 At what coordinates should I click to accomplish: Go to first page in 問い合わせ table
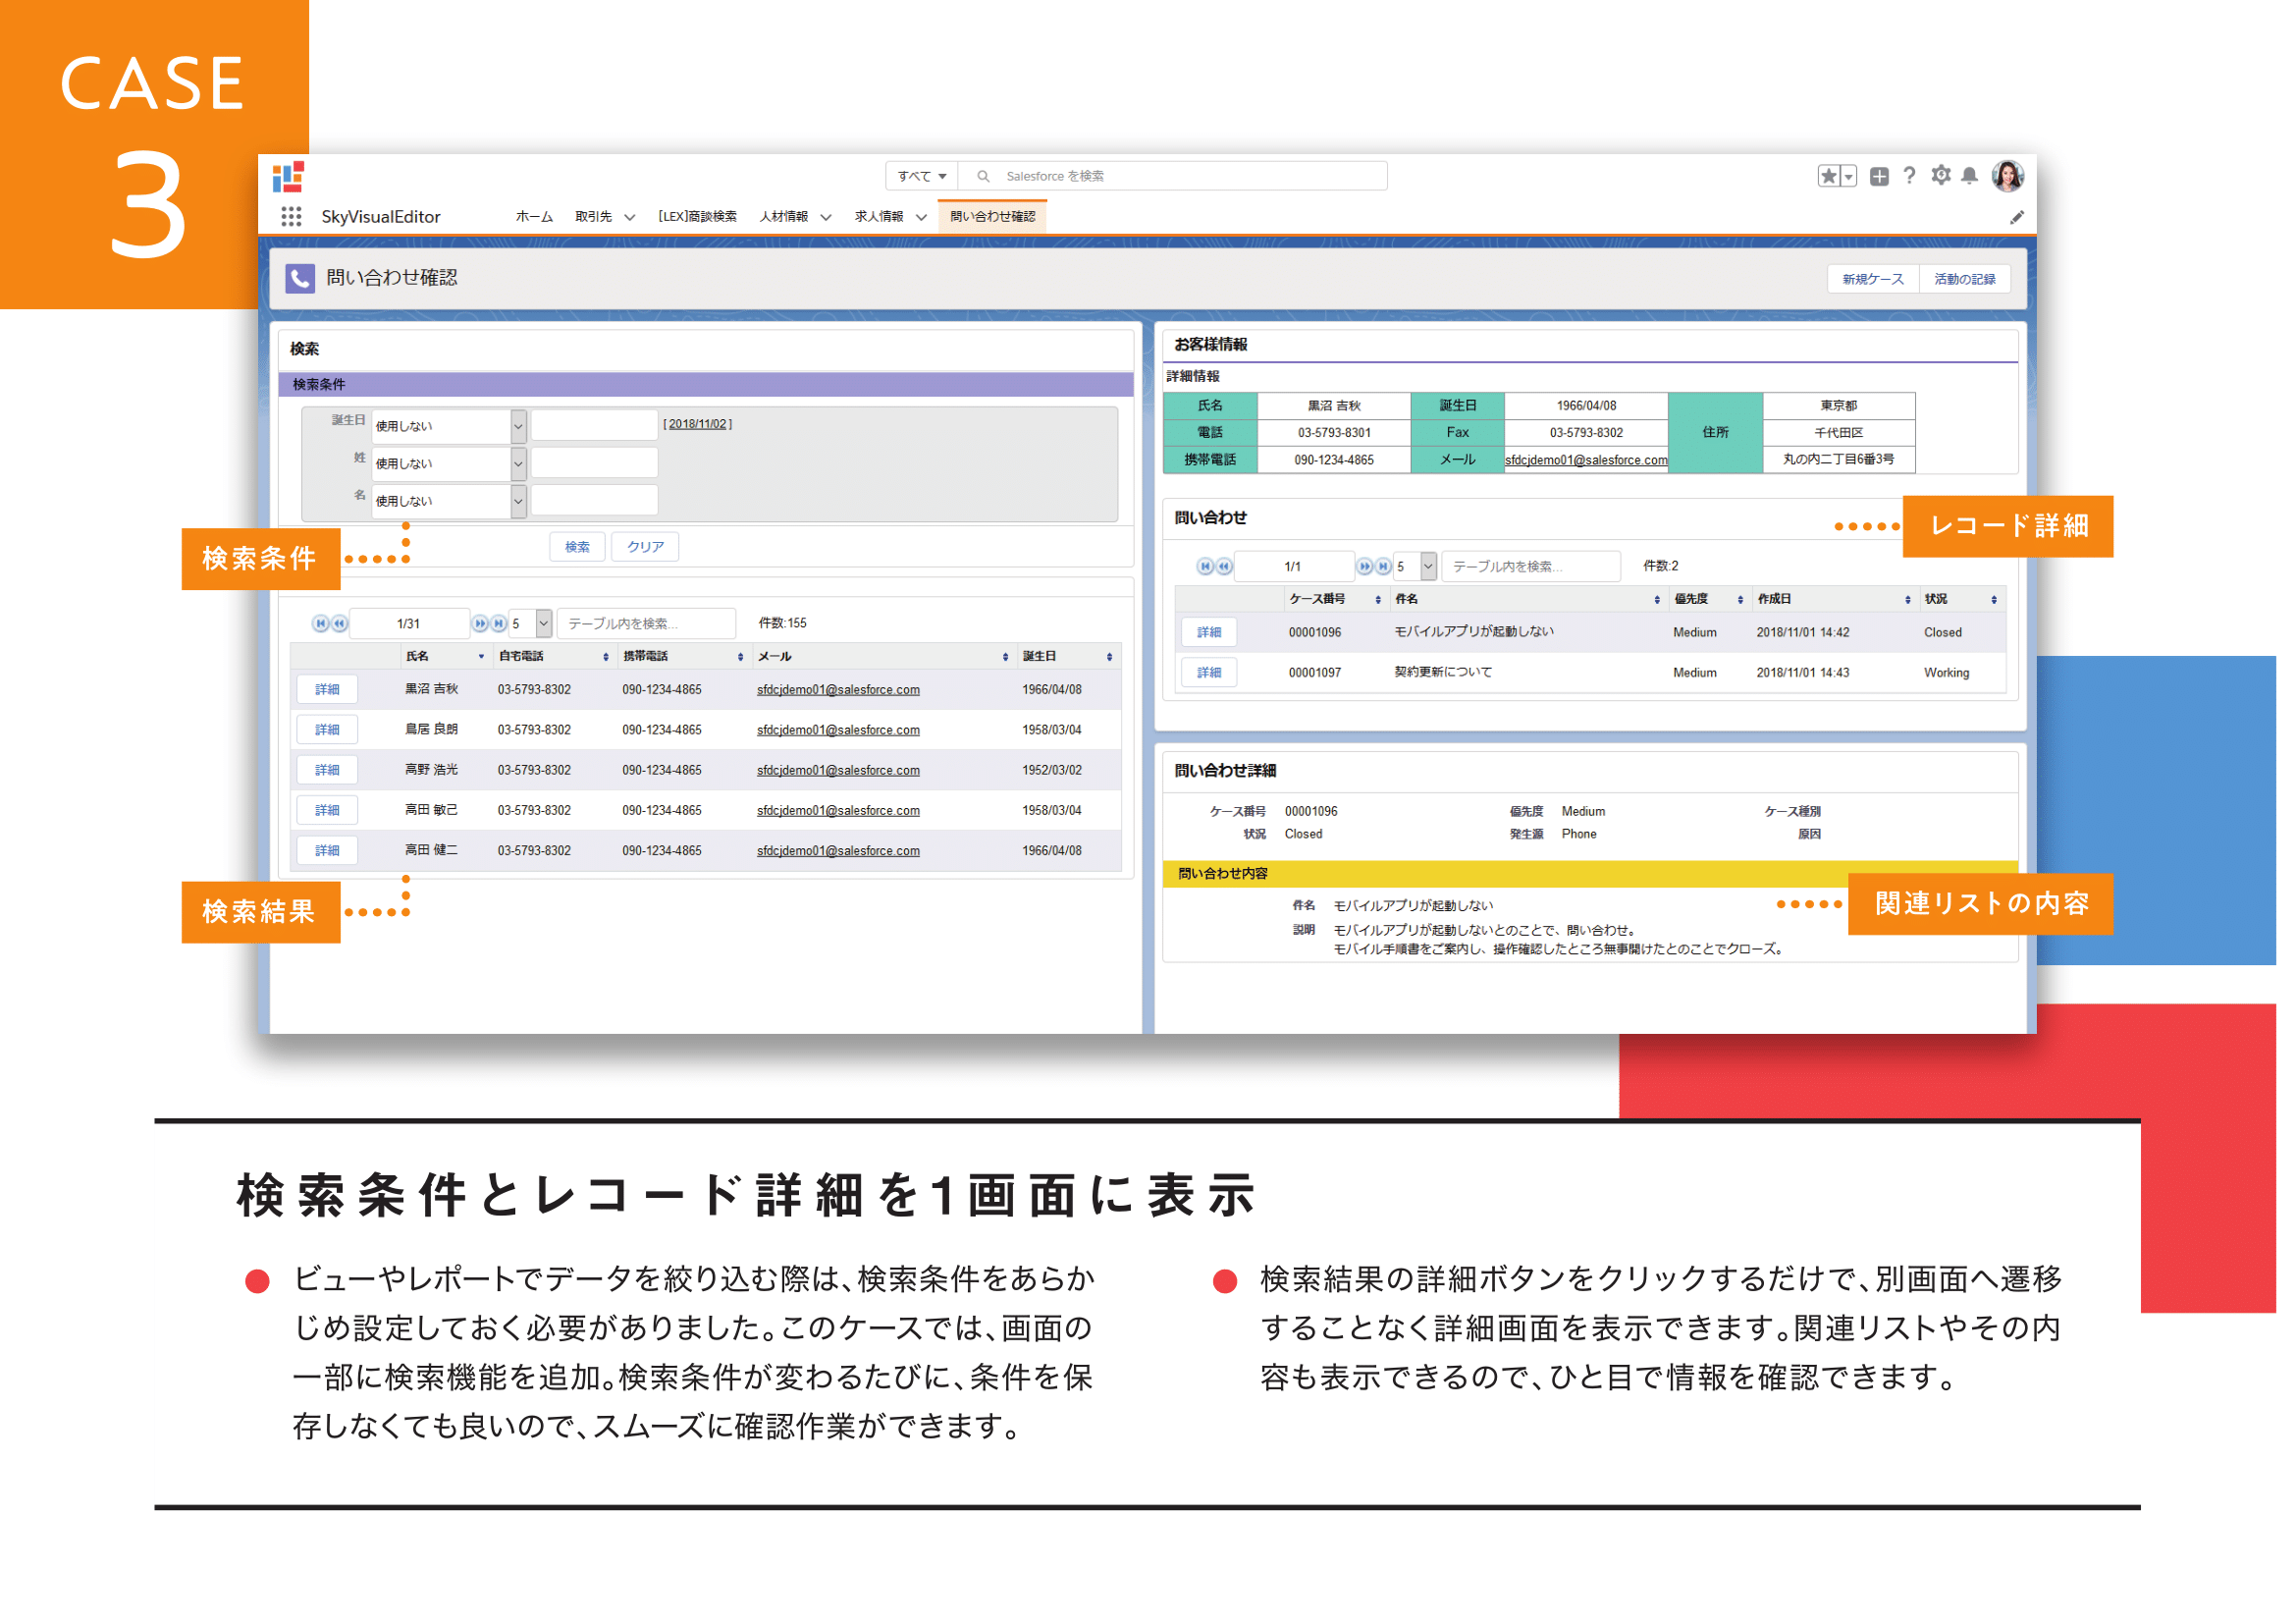click(x=1205, y=566)
